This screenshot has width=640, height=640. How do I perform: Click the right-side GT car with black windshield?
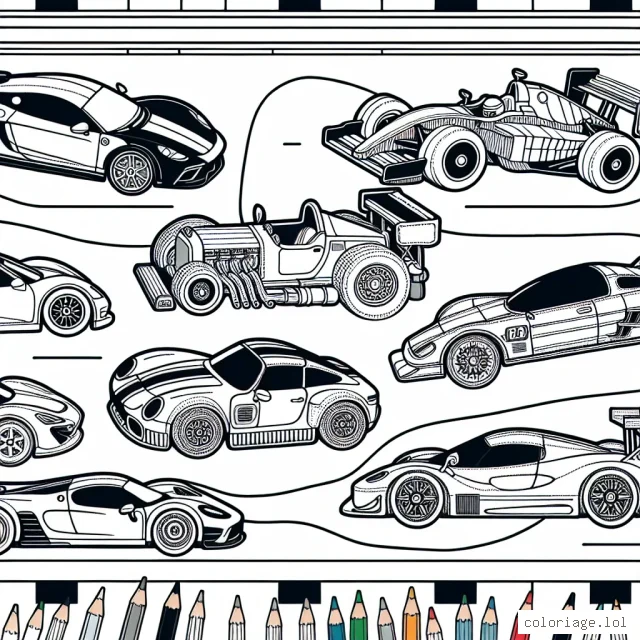coord(515,322)
